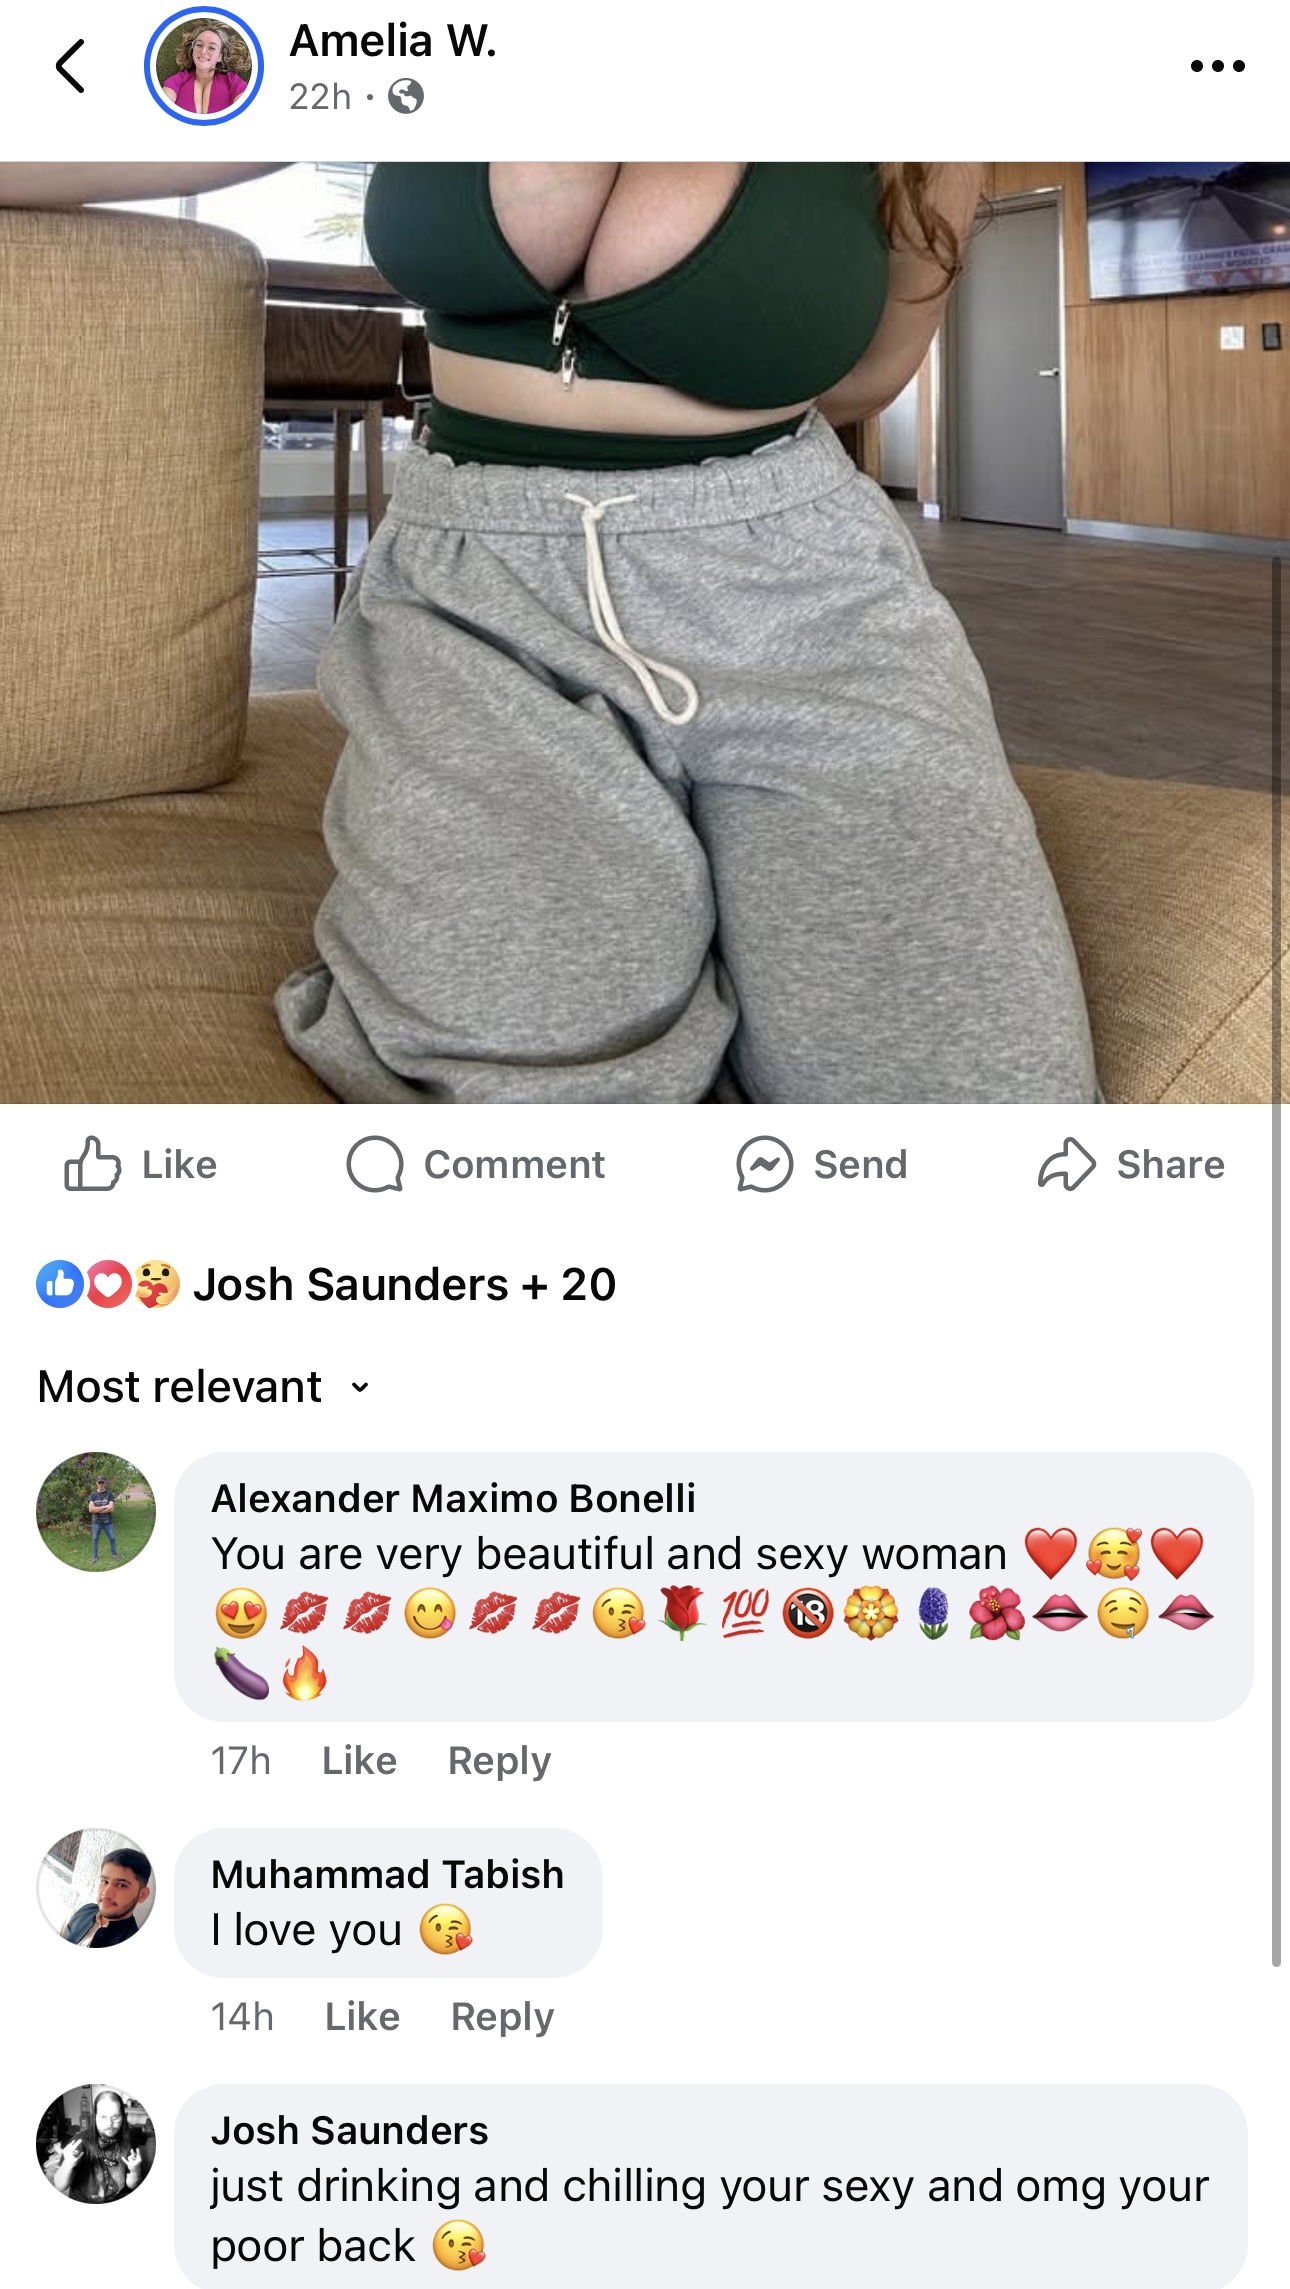
Task: Open Amelia W.'s profile picture
Action: pyautogui.click(x=204, y=66)
